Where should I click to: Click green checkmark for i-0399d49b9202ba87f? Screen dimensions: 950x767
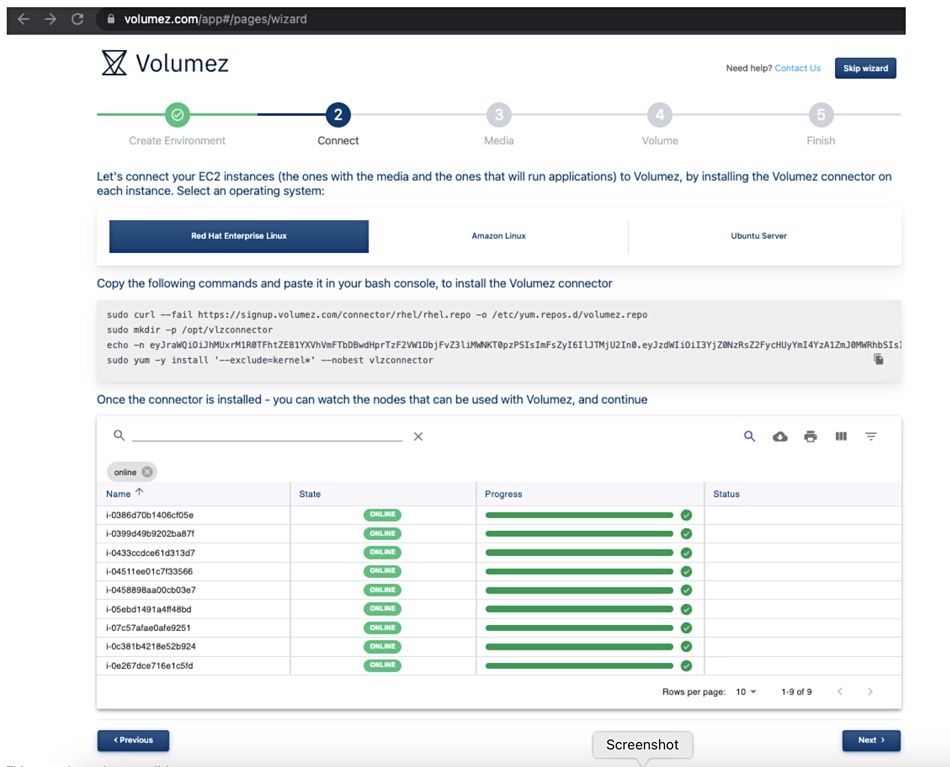[x=686, y=534]
